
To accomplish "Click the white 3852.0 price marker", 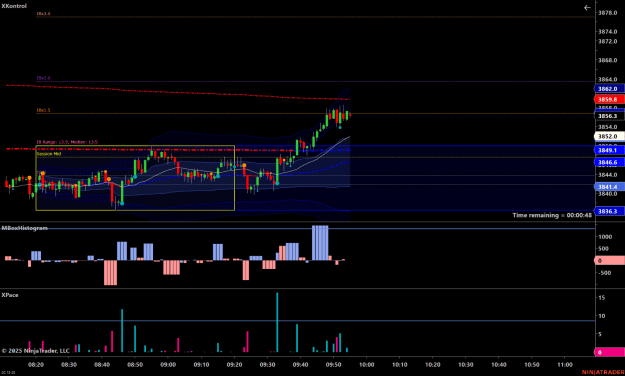I will [x=609, y=136].
